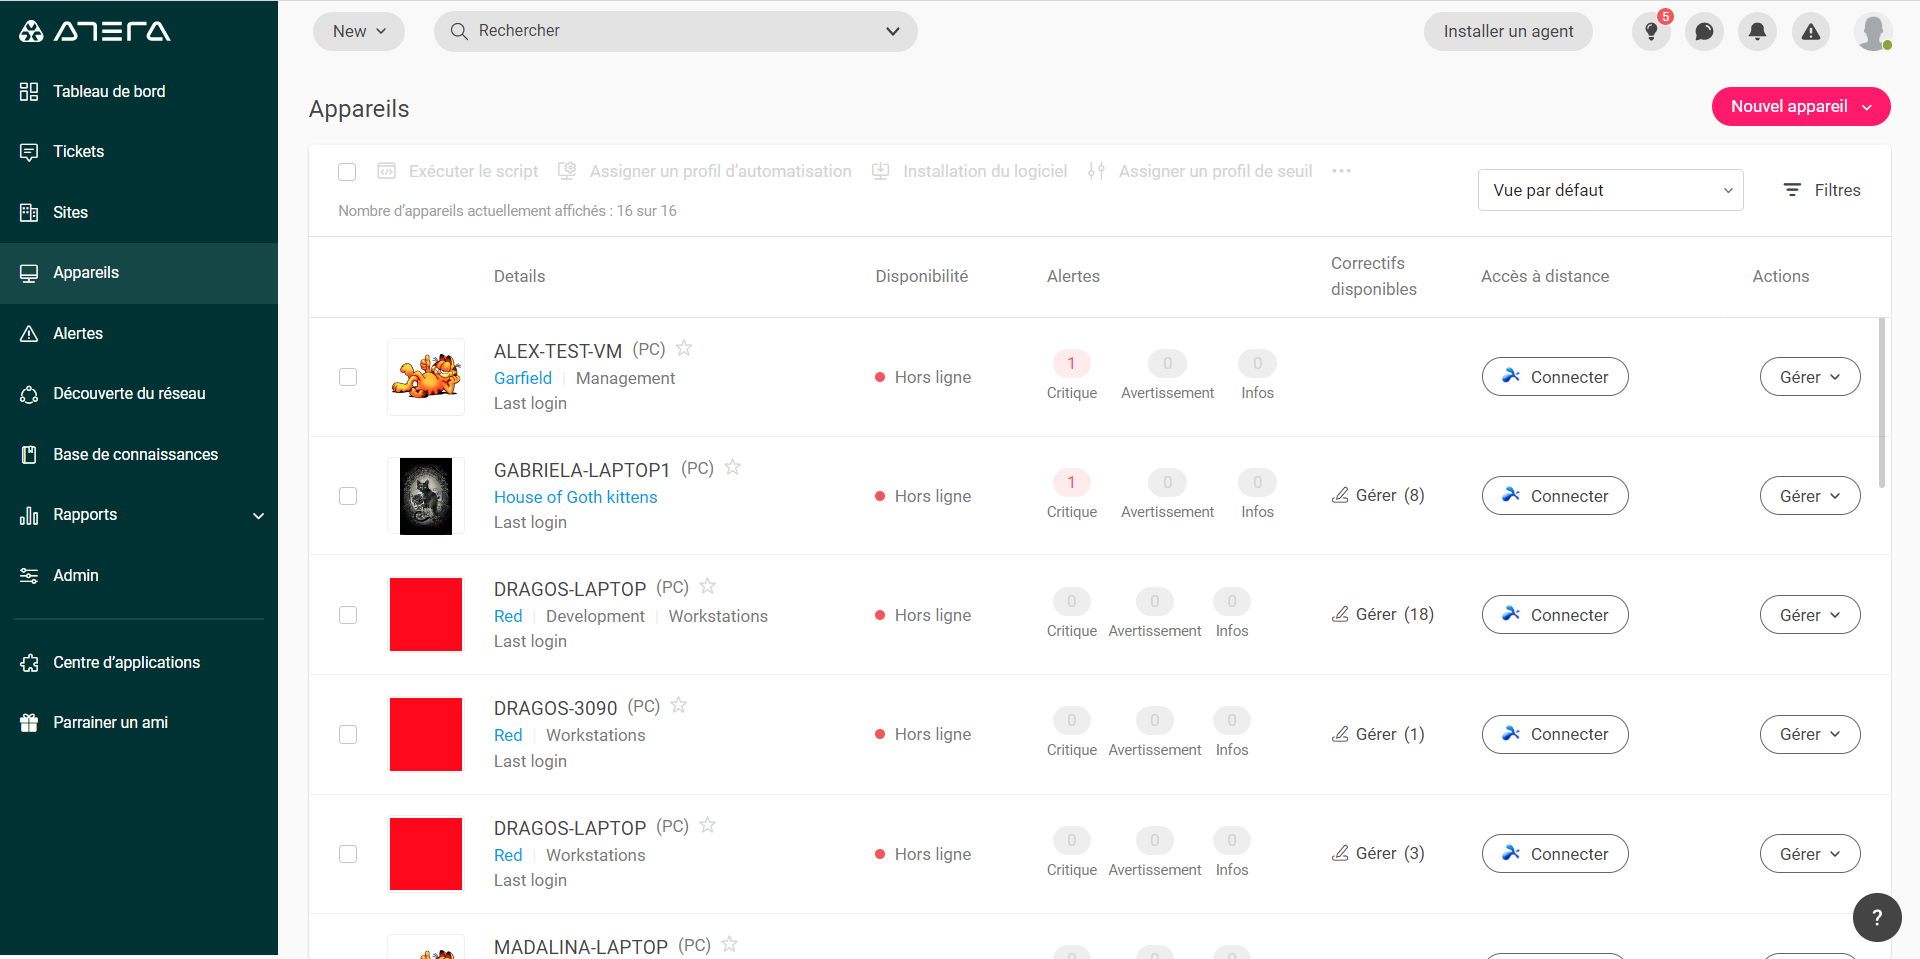Open Gérer dropdown for DRAGOS-3090

pos(1810,734)
